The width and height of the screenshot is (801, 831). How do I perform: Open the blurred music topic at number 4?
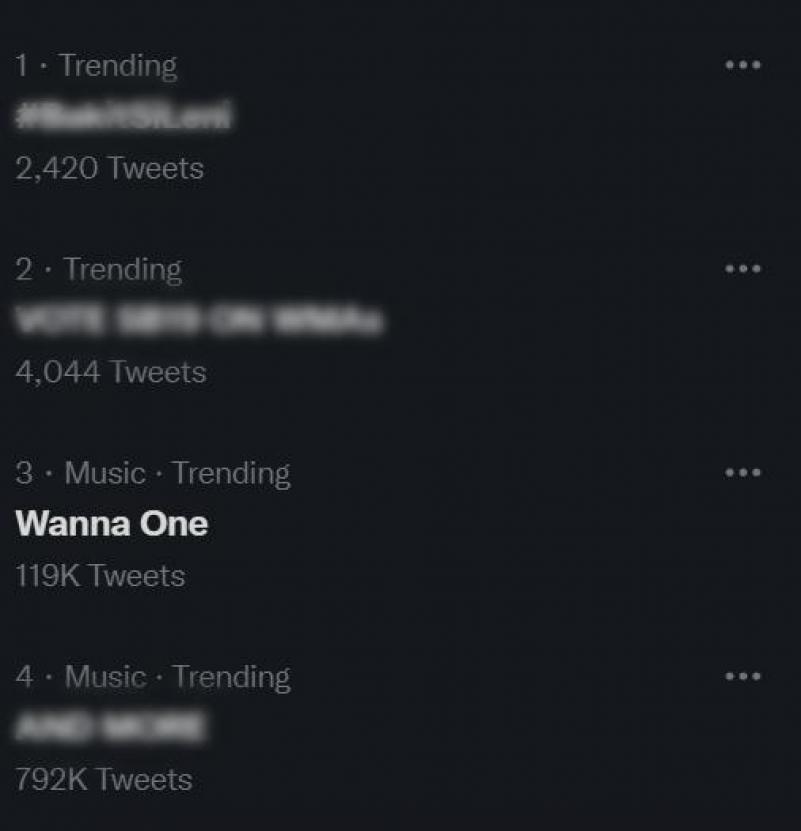tap(110, 727)
